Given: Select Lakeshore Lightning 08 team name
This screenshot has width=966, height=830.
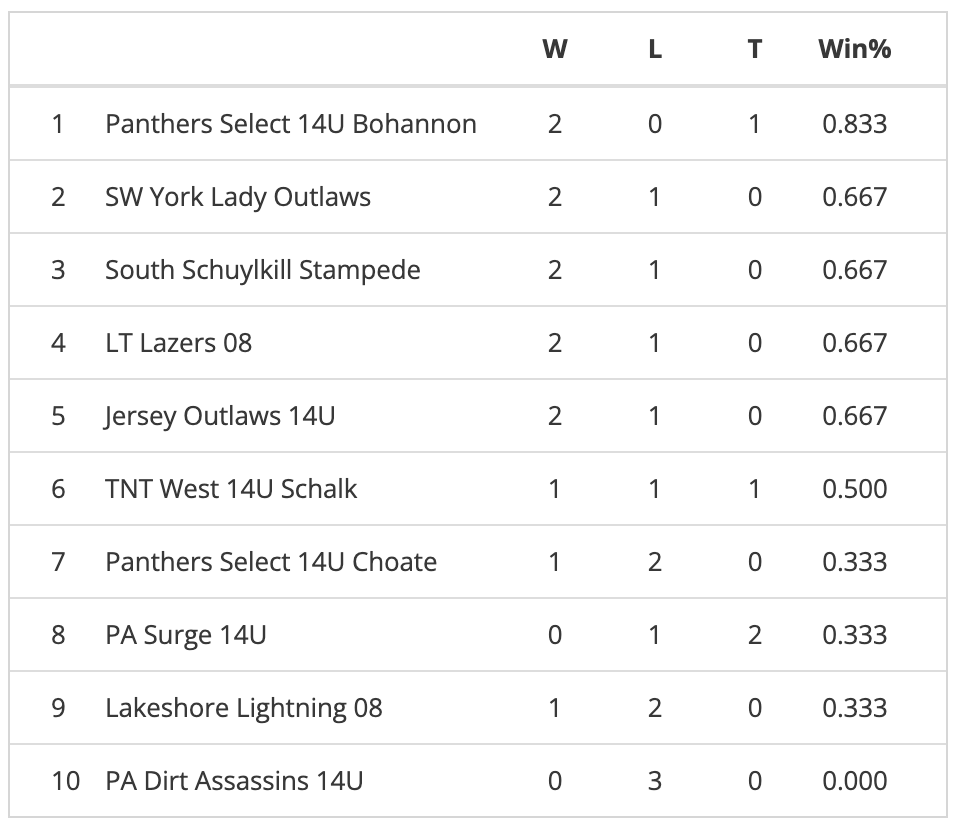Looking at the screenshot, I should (244, 708).
